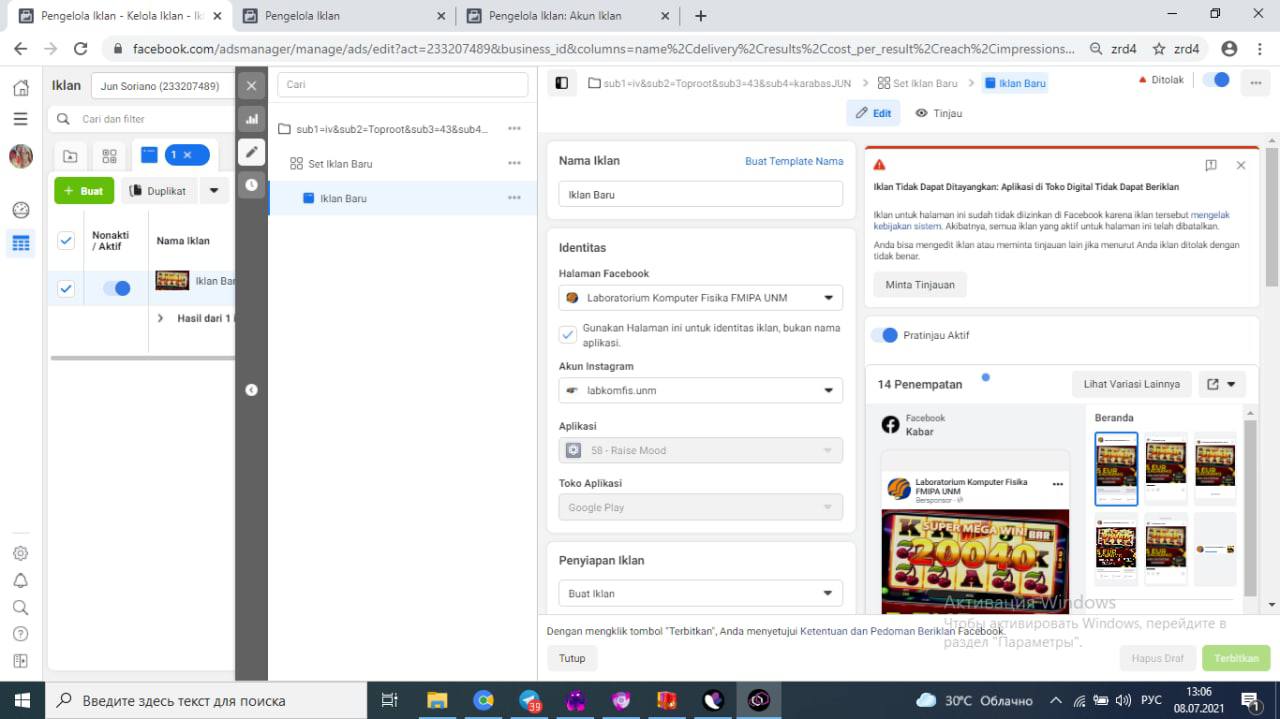
Task: Open Aplikasi 58 - Raise Mood dropdown
Action: point(700,450)
